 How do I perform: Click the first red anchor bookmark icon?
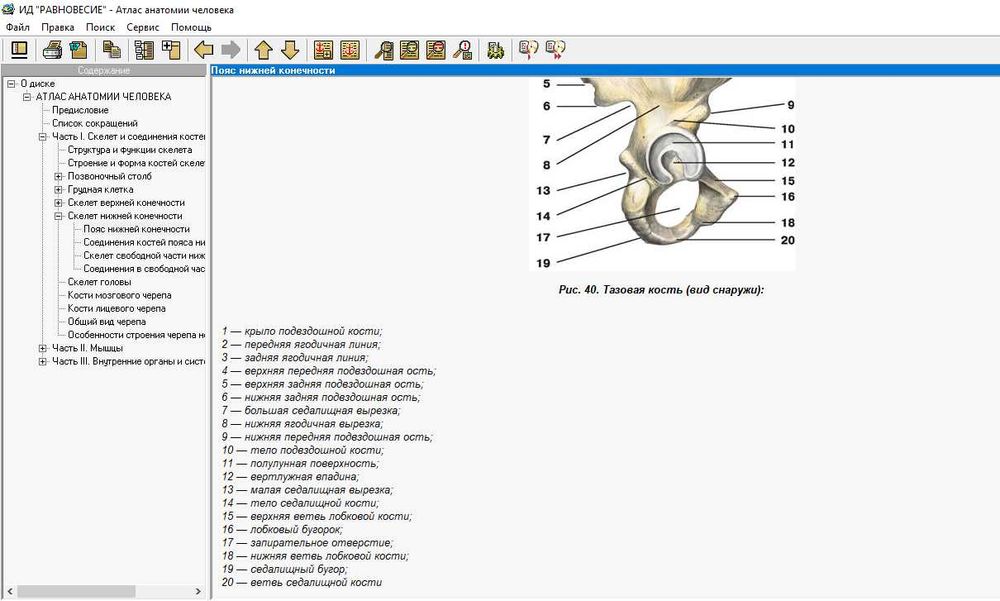tap(323, 49)
